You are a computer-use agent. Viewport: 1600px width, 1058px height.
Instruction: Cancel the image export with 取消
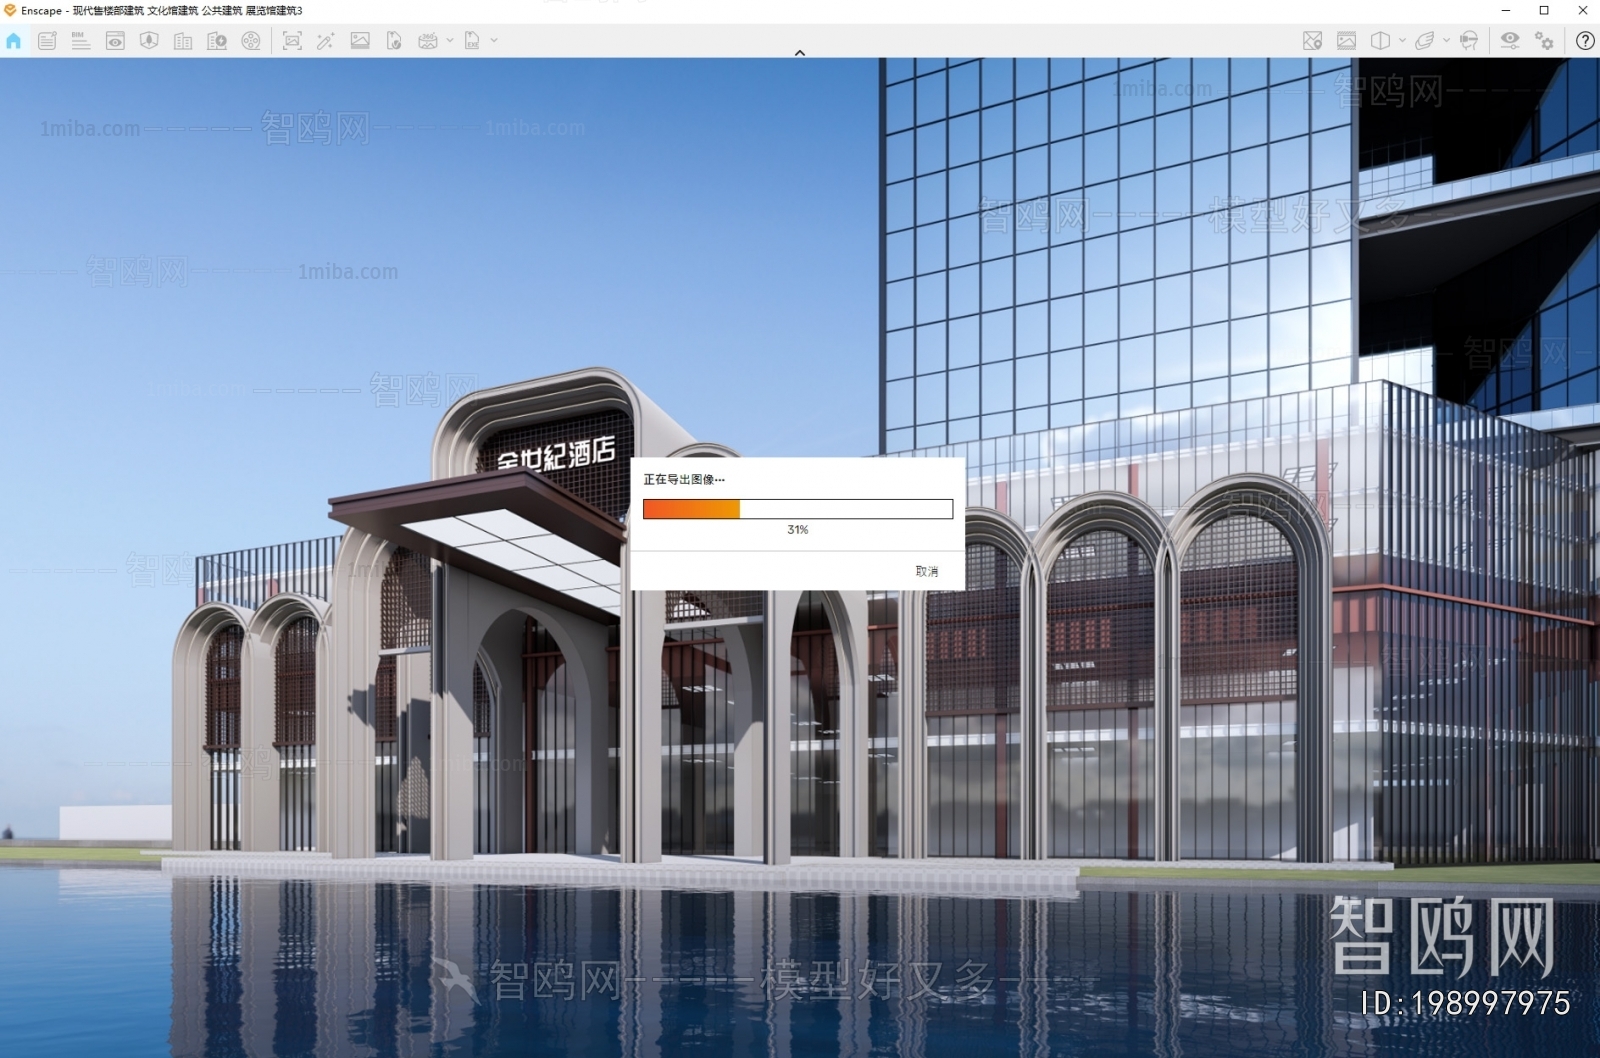tap(926, 570)
